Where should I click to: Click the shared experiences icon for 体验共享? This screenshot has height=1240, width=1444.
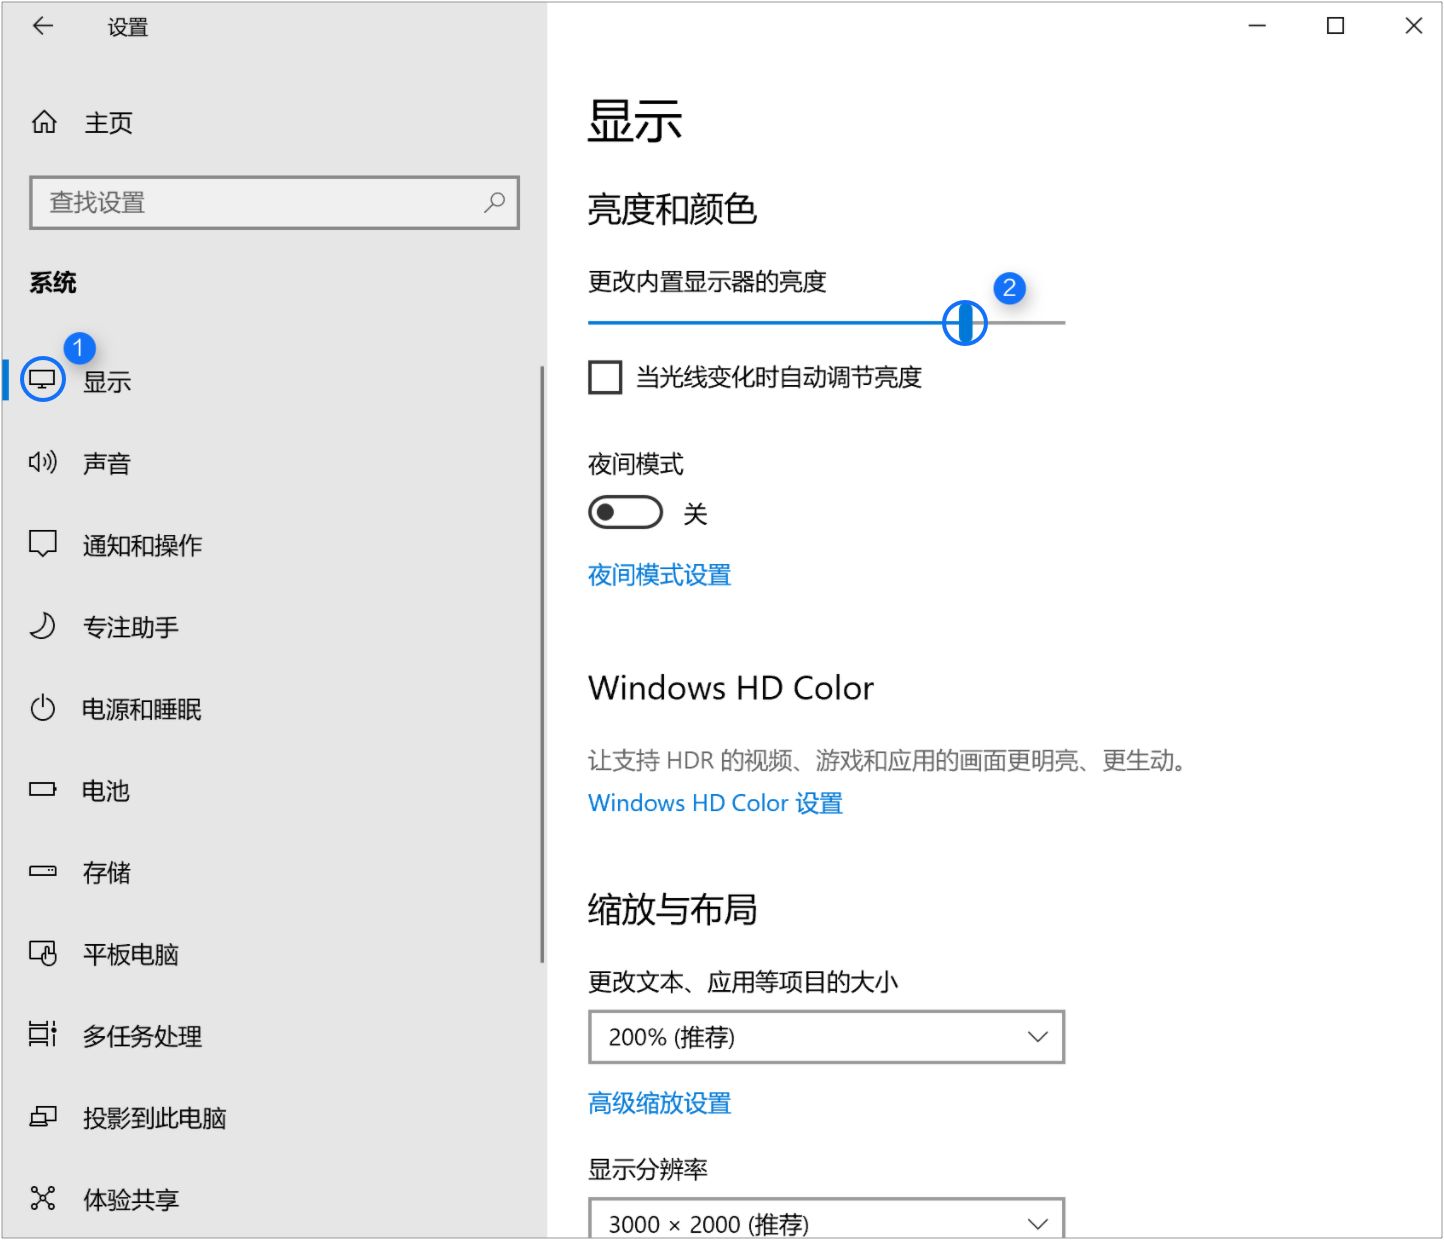pos(43,1198)
